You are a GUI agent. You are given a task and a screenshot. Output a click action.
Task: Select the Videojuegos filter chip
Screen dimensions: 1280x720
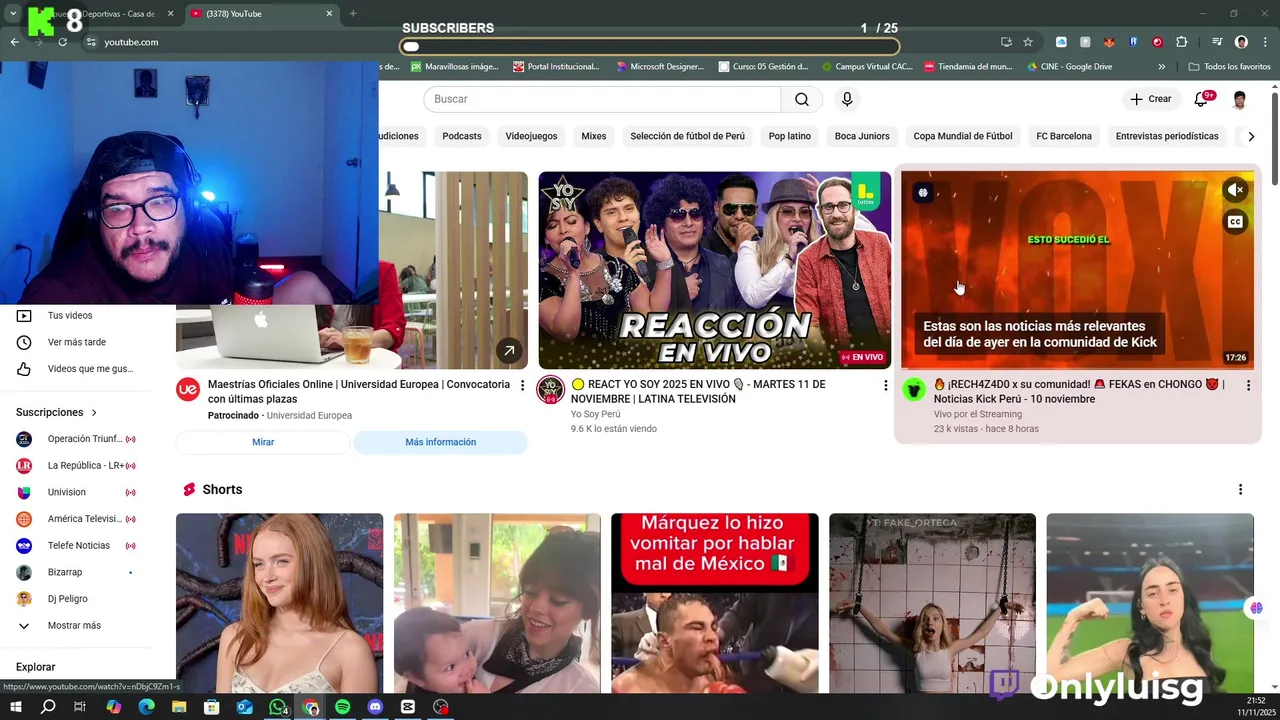(x=531, y=136)
